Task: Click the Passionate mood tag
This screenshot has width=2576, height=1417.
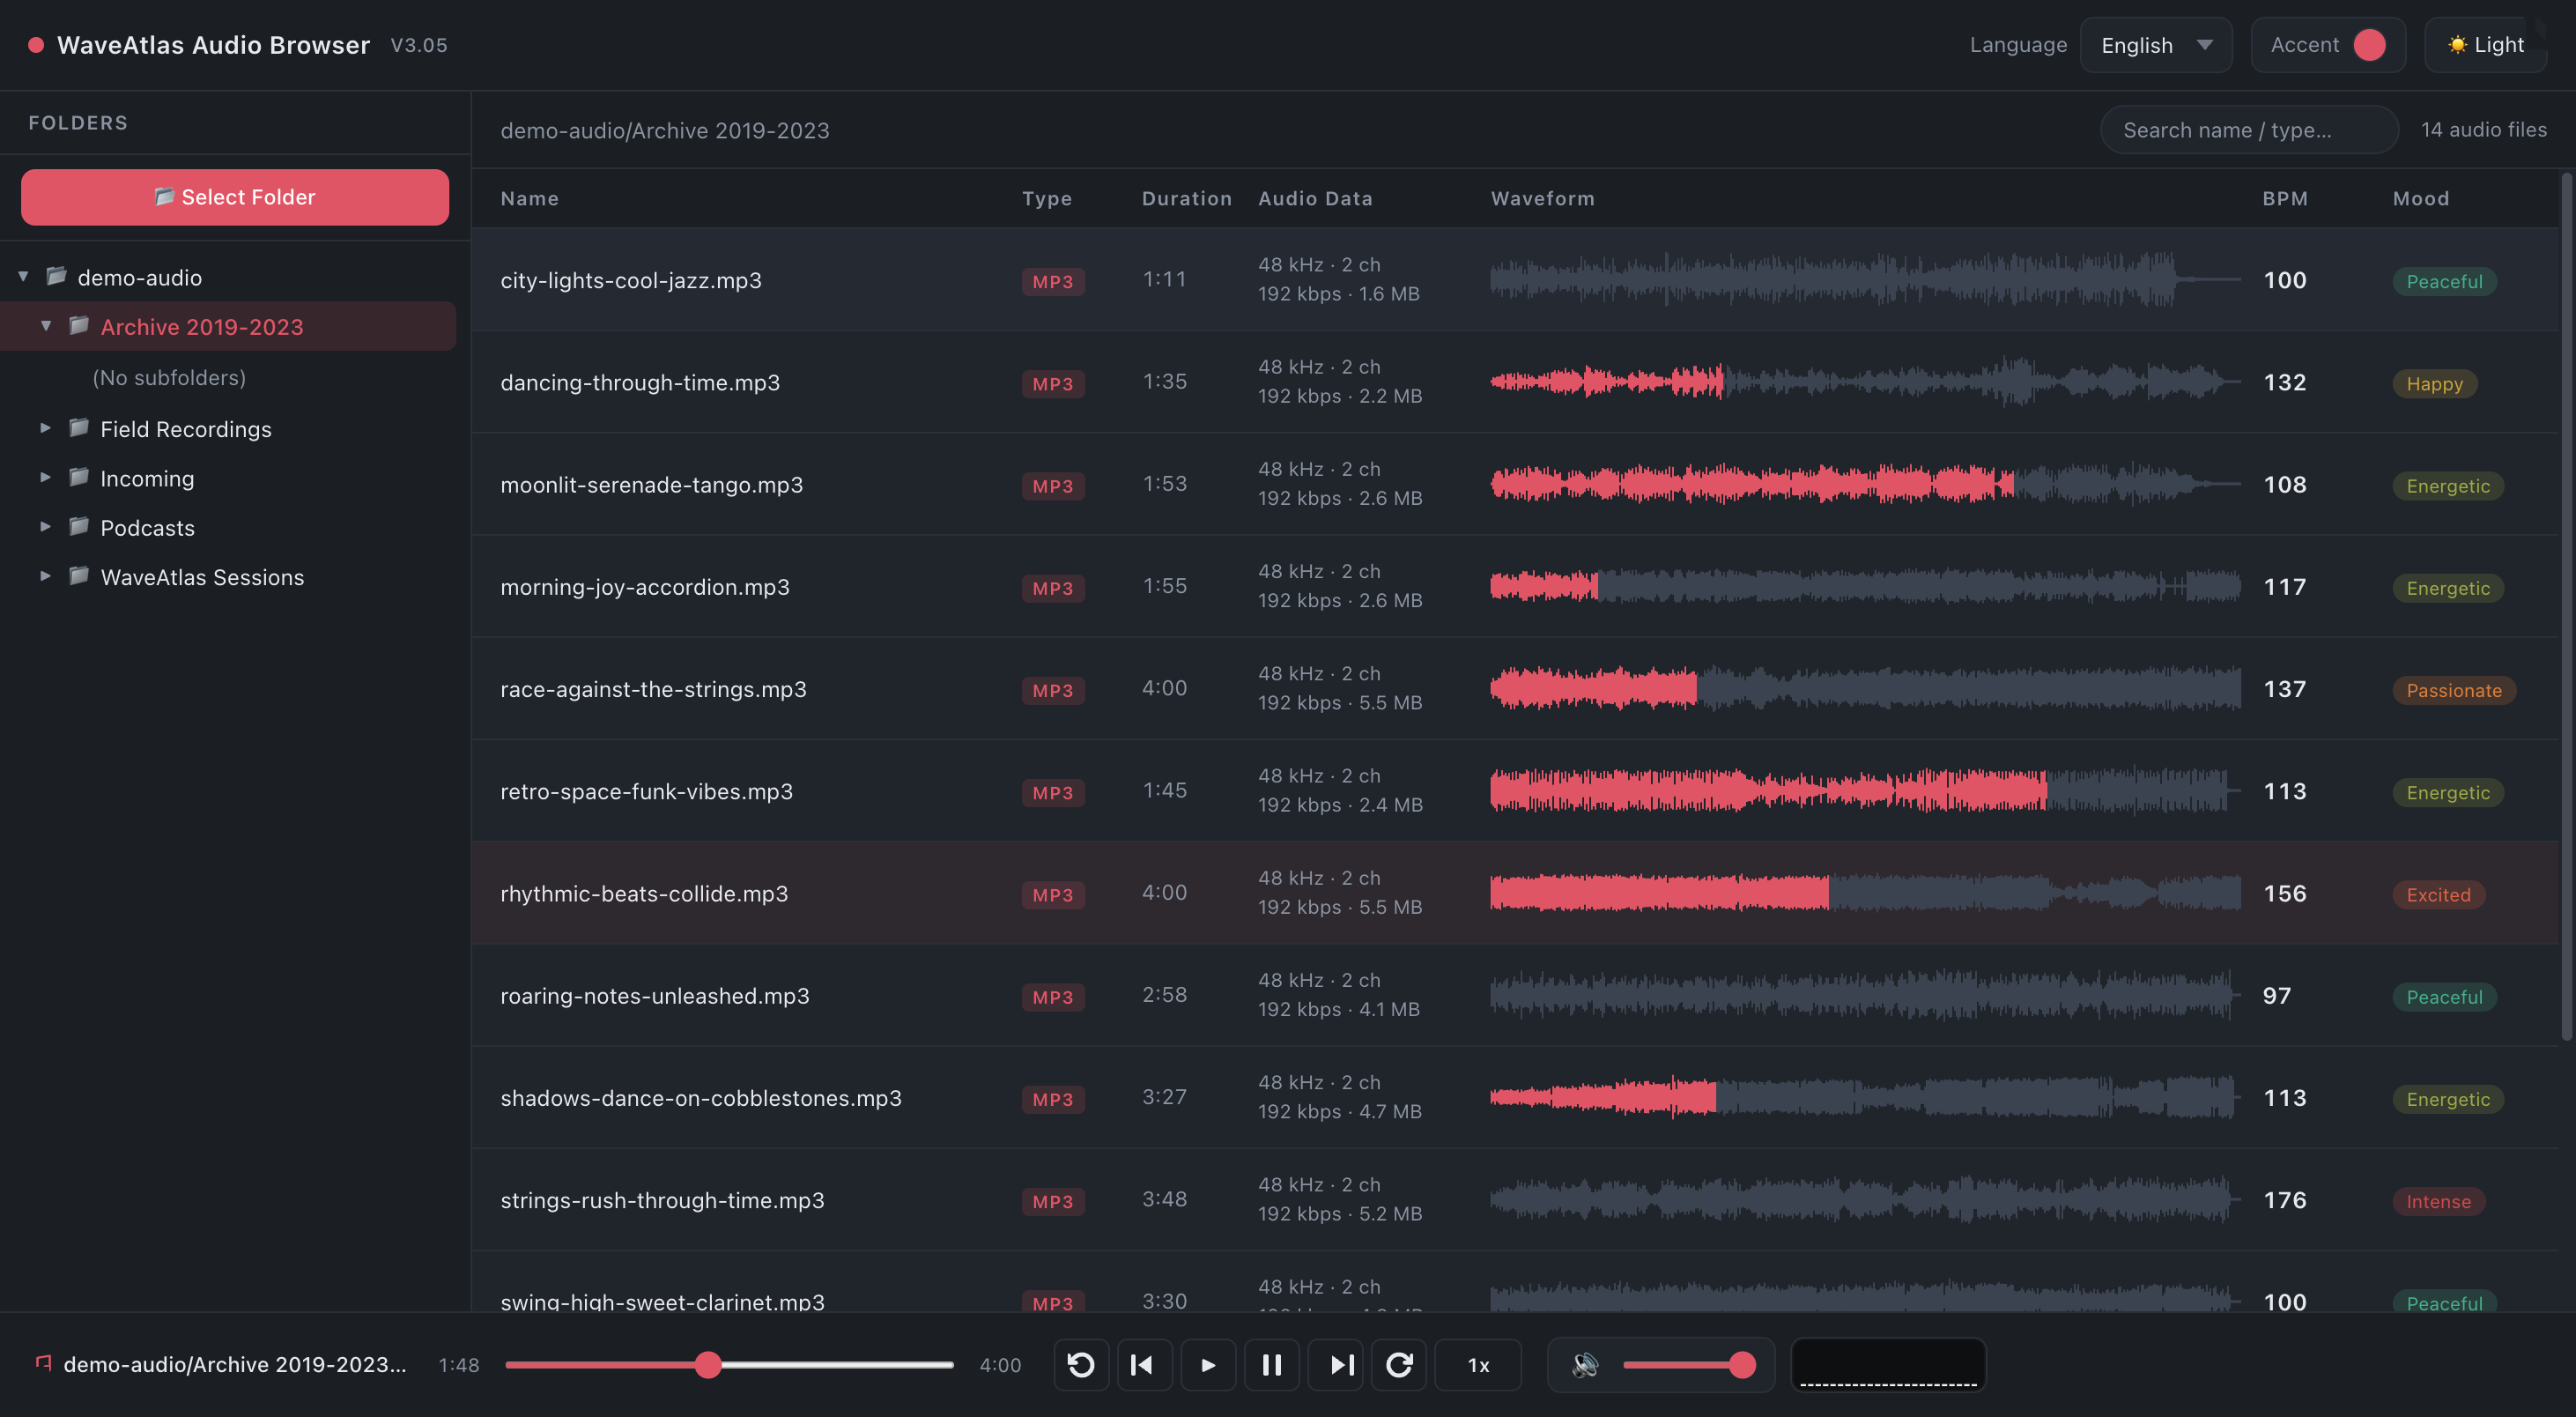Action: point(2453,690)
